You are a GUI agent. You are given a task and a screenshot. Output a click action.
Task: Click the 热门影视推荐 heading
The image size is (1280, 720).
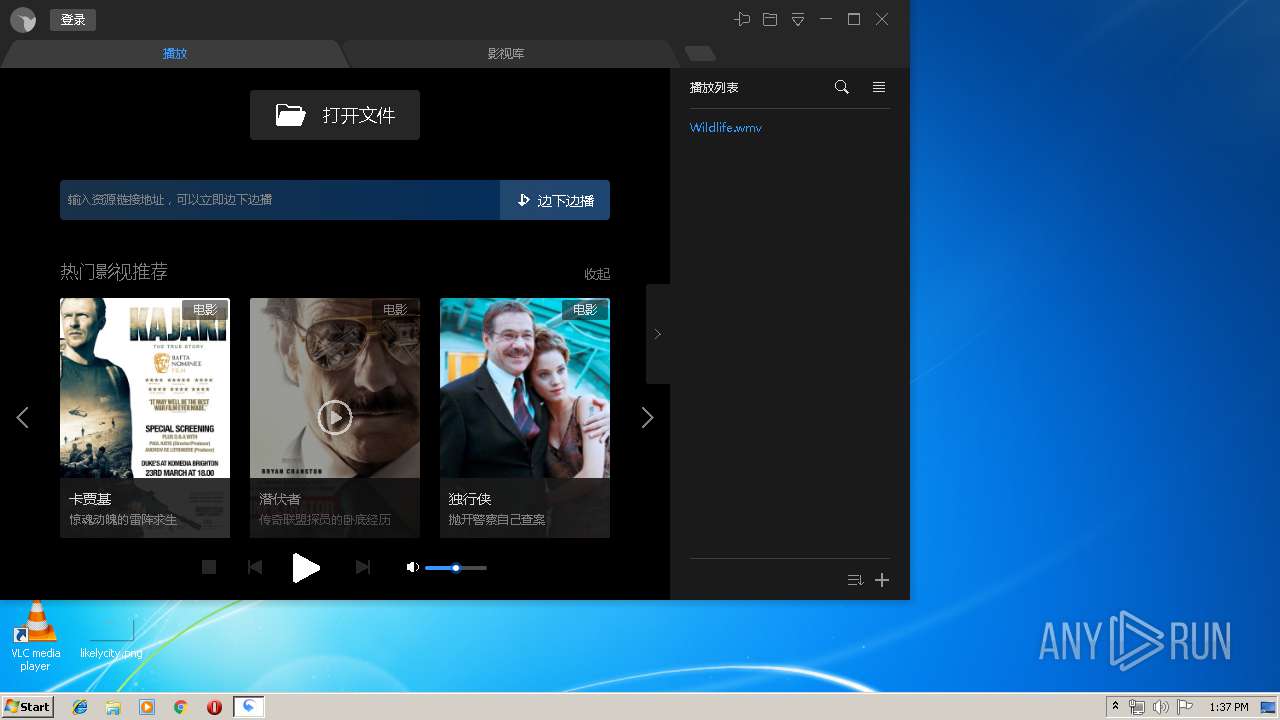(114, 272)
